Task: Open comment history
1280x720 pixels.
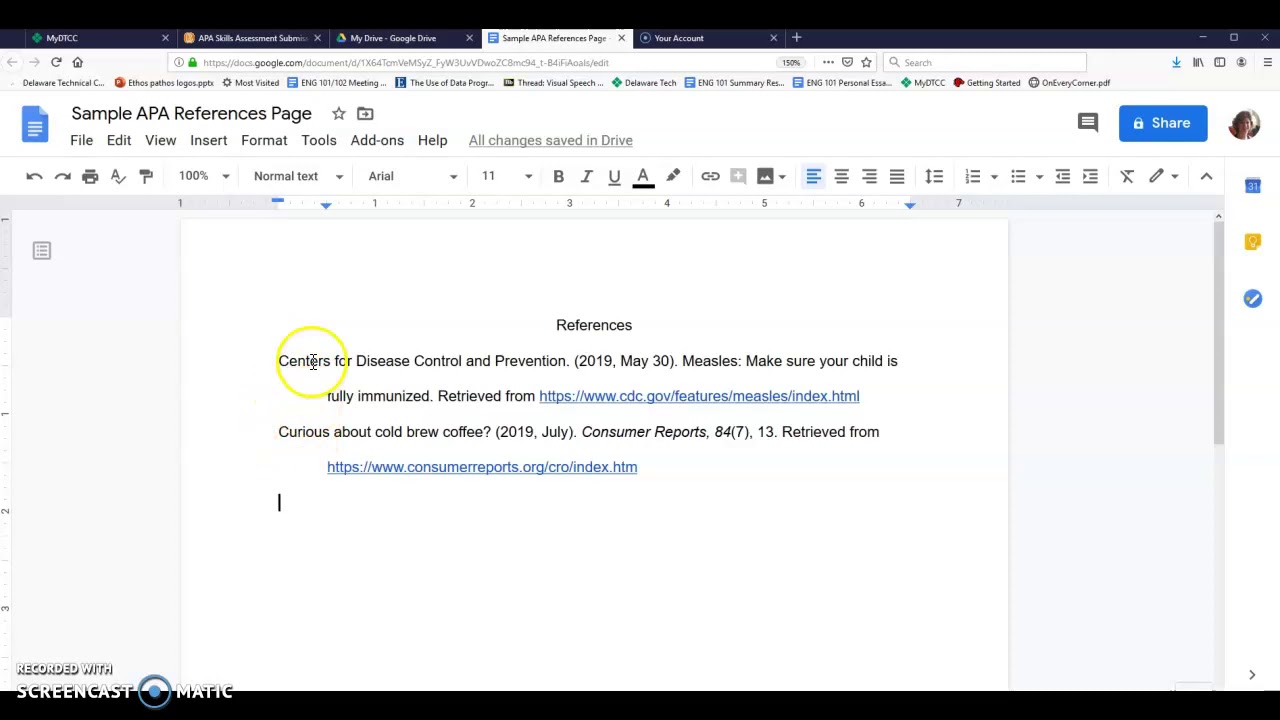Action: click(x=1088, y=123)
